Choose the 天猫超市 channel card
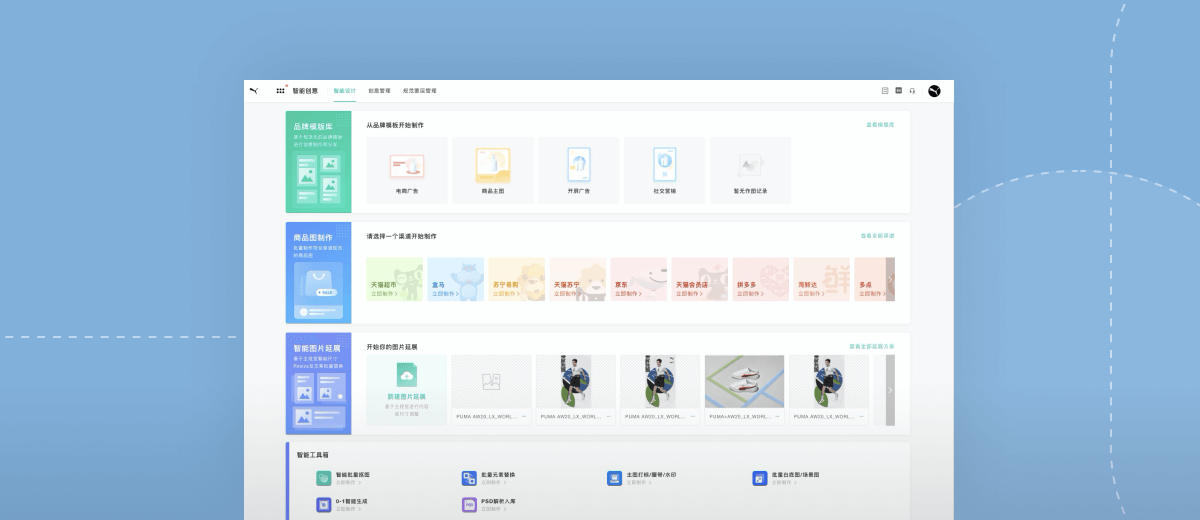The width and height of the screenshot is (1200, 520). click(x=394, y=279)
